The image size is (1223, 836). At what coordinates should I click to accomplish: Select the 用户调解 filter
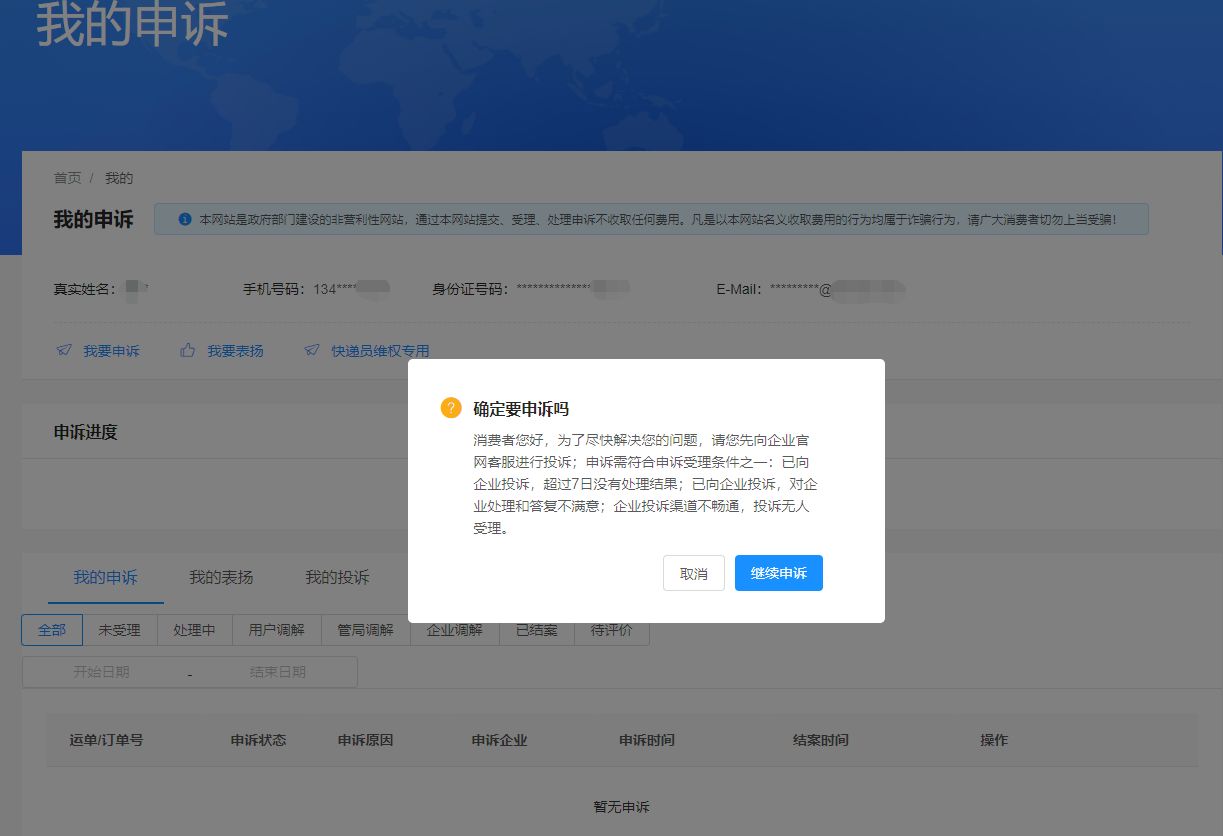coord(276,630)
